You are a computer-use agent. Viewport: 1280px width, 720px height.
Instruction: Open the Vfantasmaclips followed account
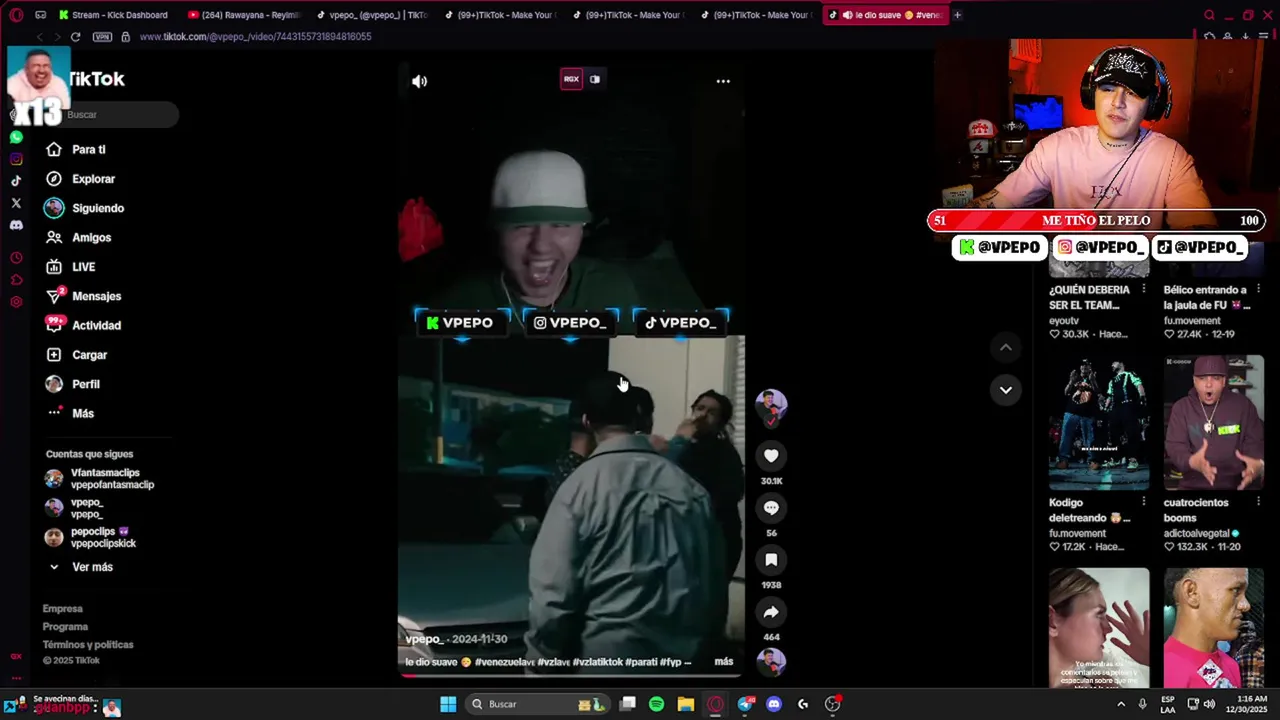click(x=99, y=479)
